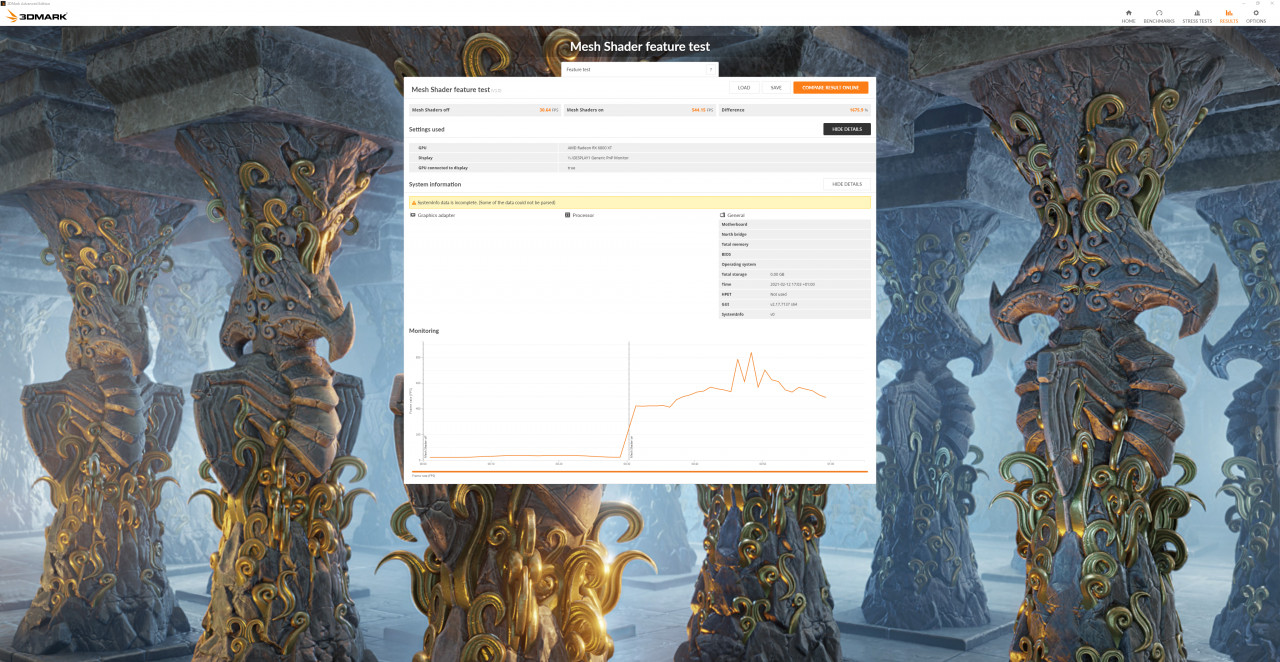The image size is (1280, 662).
Task: Click the Total storage row
Action: [x=795, y=274]
